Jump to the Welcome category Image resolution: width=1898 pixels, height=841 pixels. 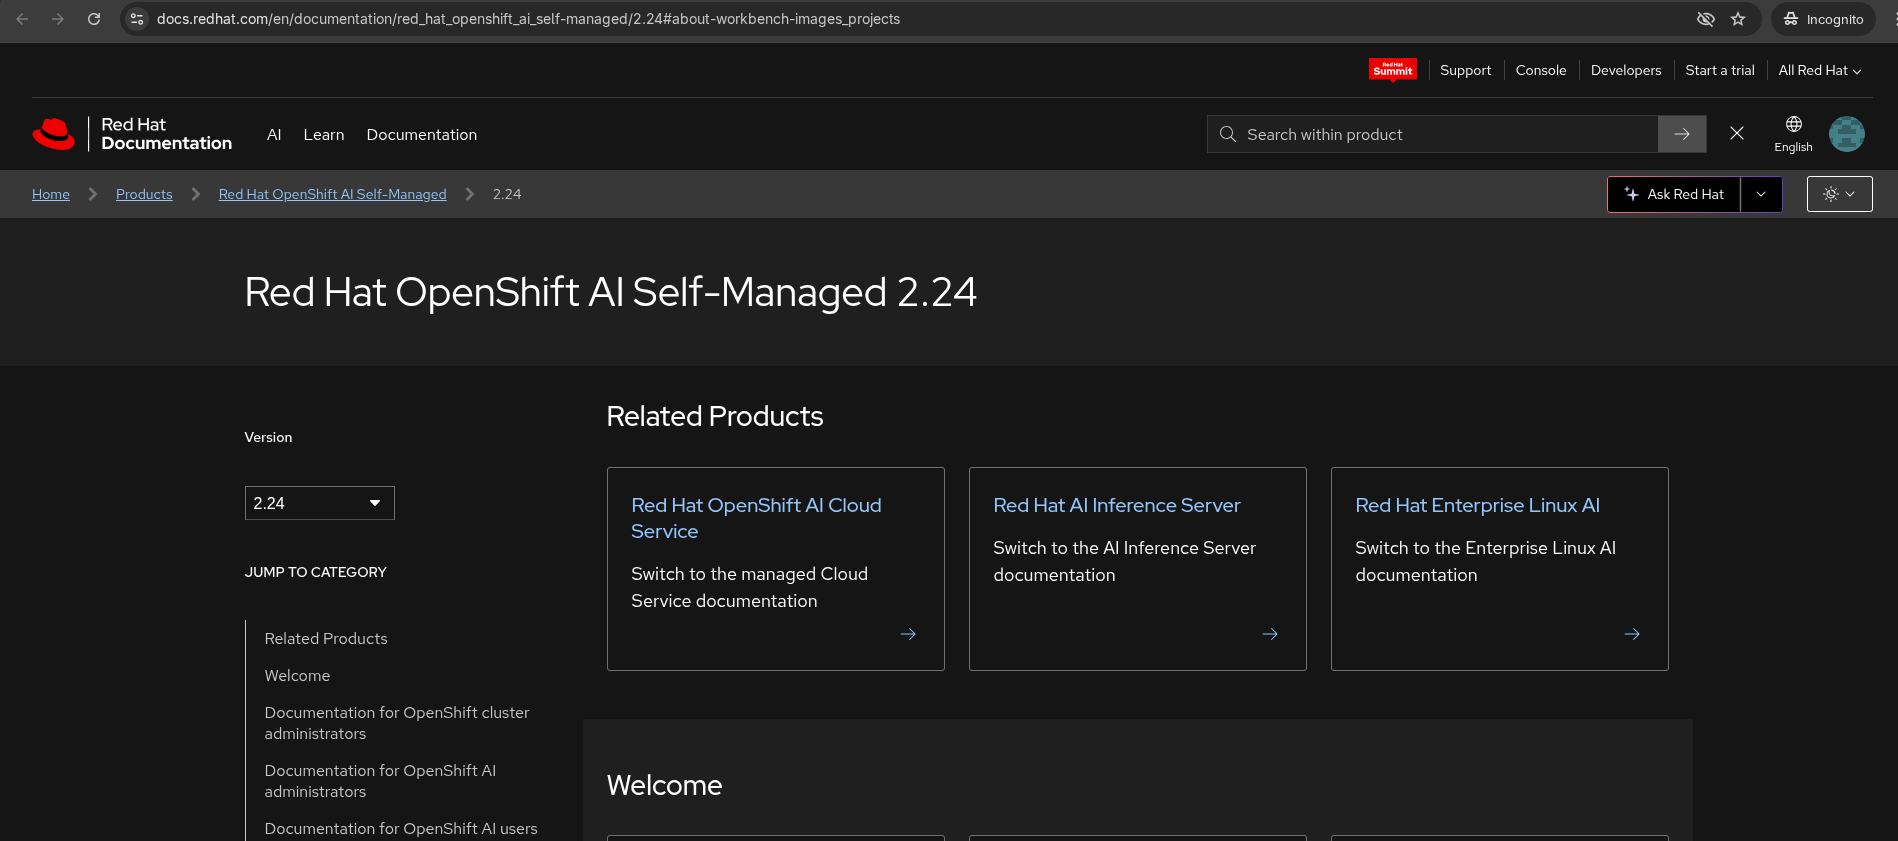tap(297, 676)
